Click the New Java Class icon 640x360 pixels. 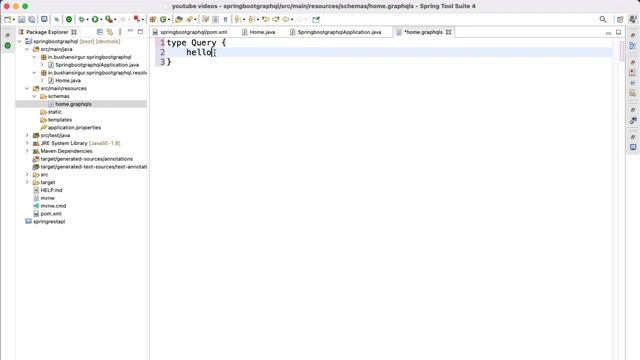[x=163, y=19]
